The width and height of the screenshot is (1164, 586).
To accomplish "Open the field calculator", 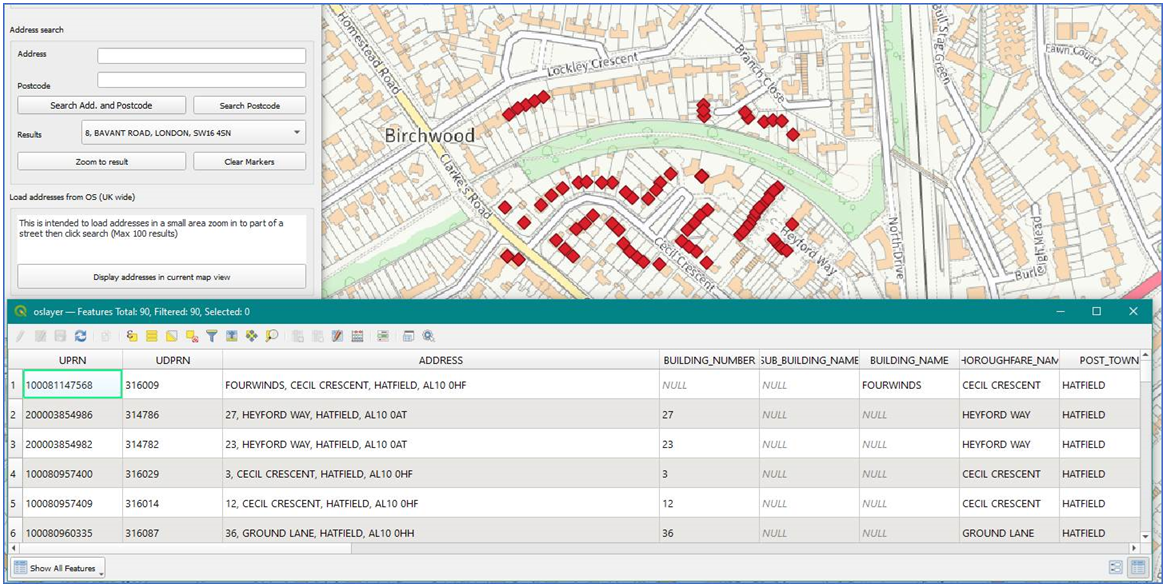I will tap(357, 337).
